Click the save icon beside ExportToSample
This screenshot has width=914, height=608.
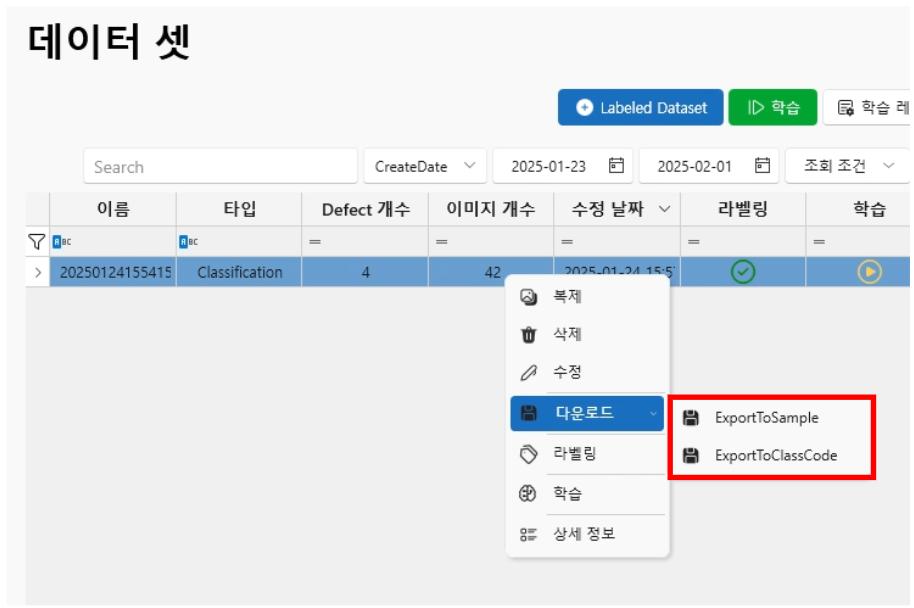pyautogui.click(x=690, y=418)
